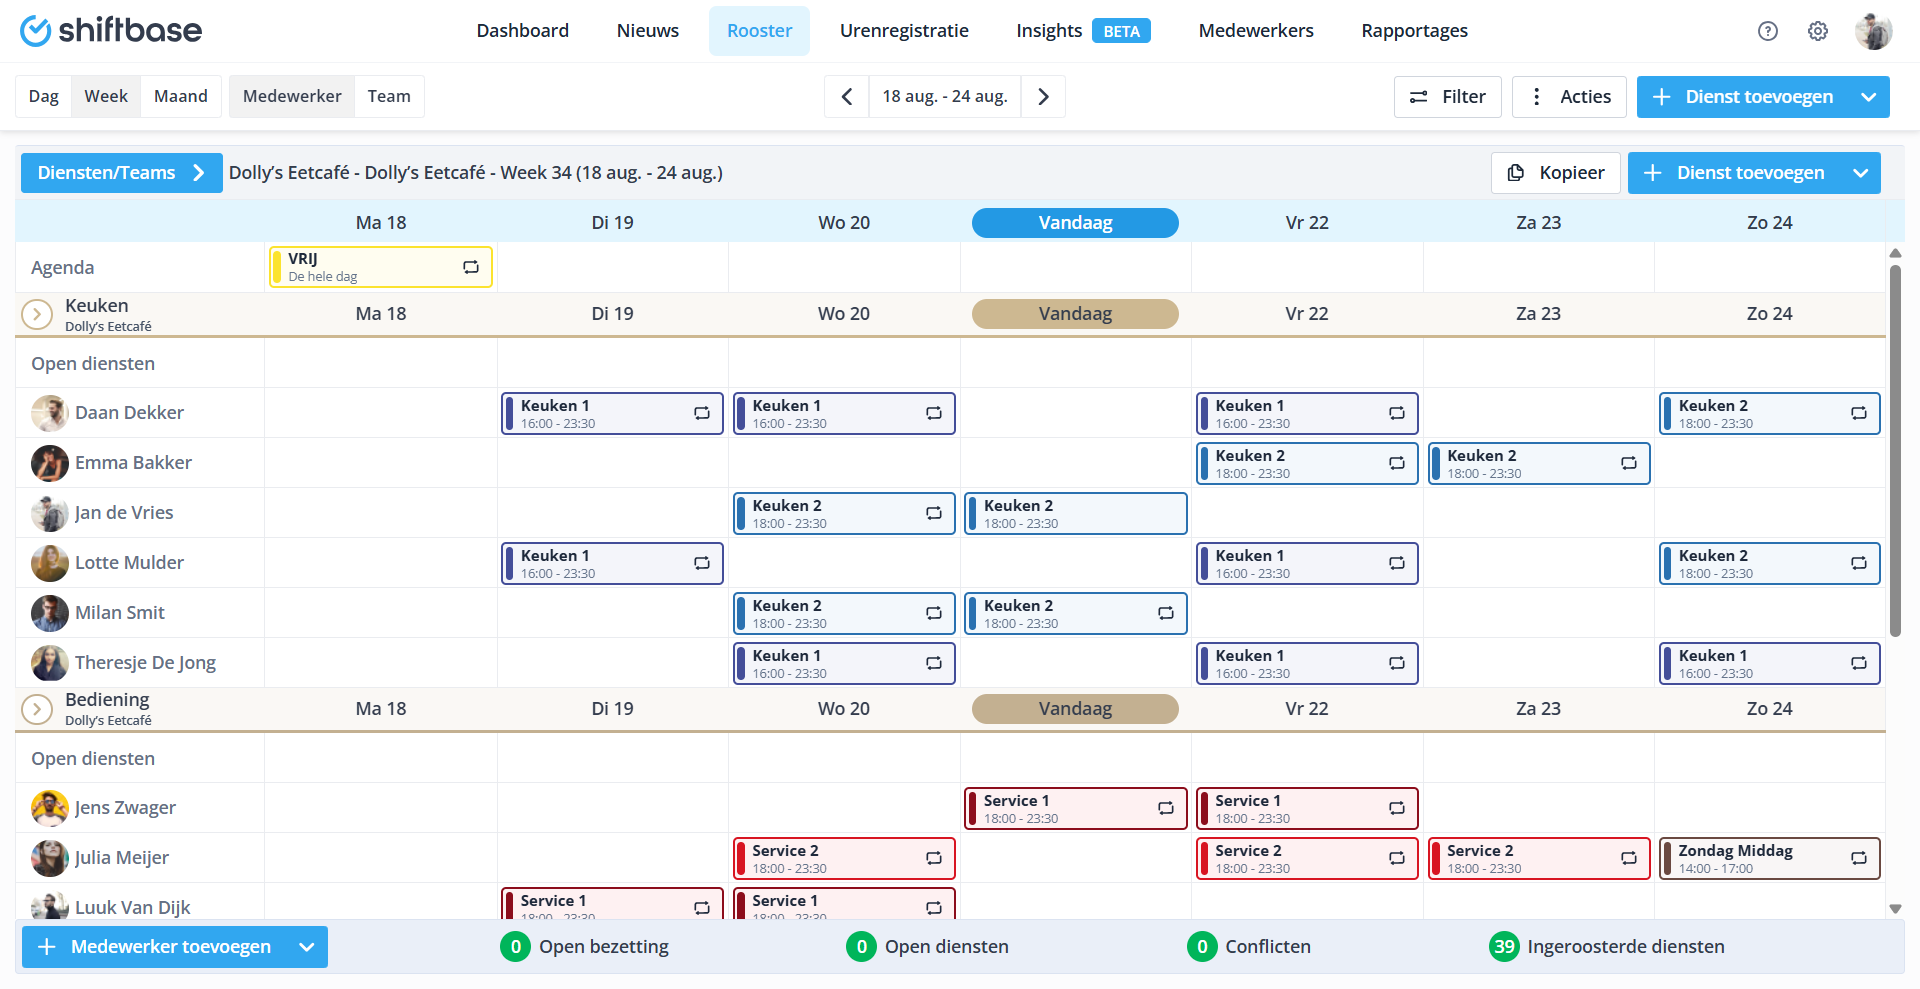This screenshot has height=989, width=1920.
Task: Click Daan Dekker's avatar photo
Action: (49, 413)
